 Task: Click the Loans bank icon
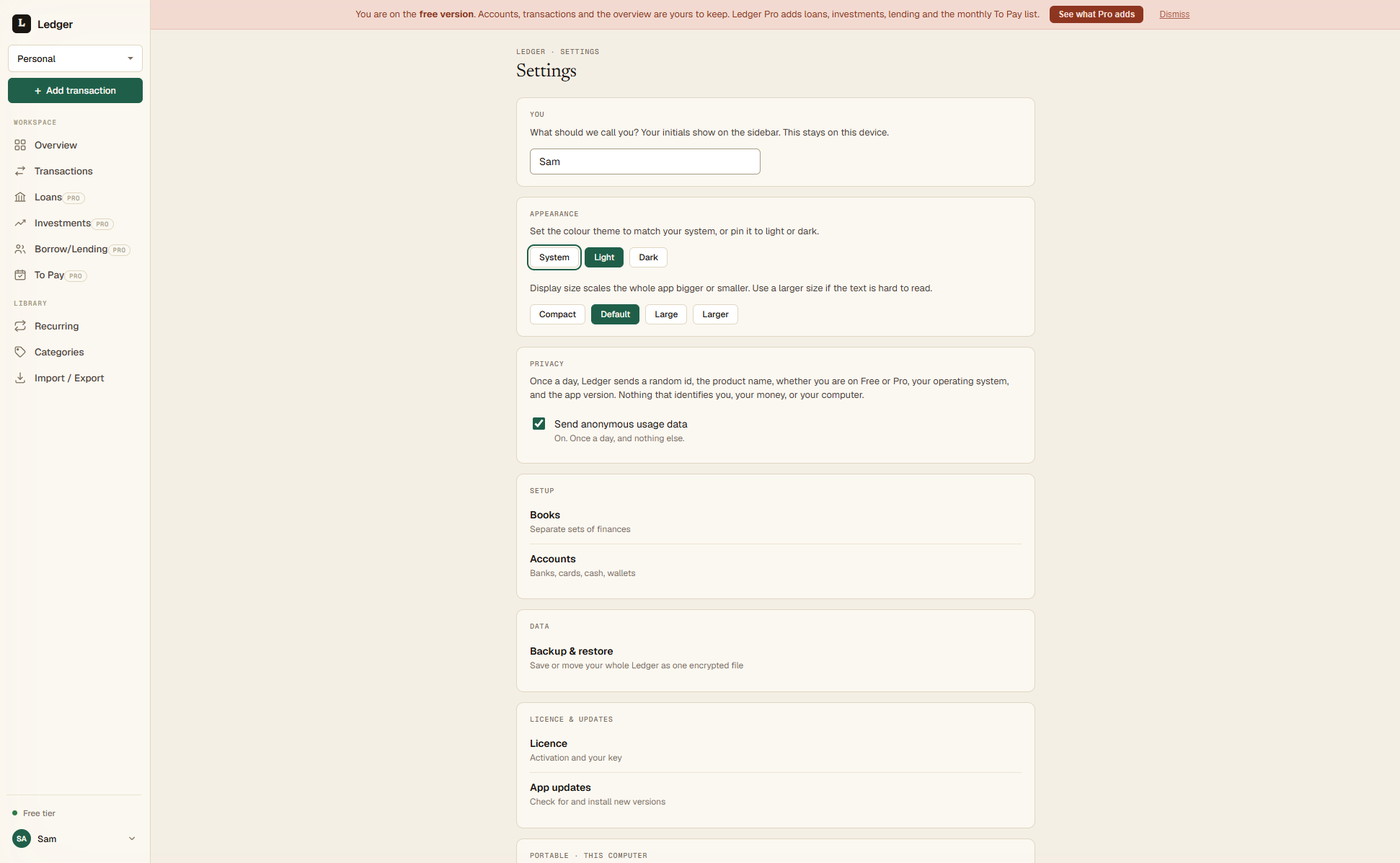pos(20,197)
